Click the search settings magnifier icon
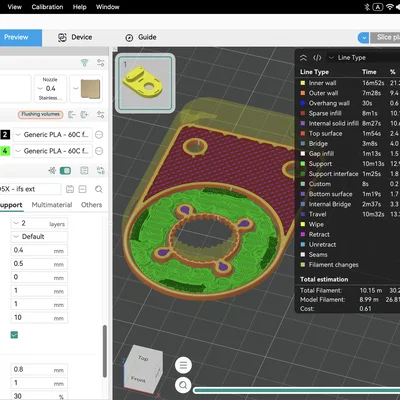The height and width of the screenshot is (400, 400). tap(99, 189)
